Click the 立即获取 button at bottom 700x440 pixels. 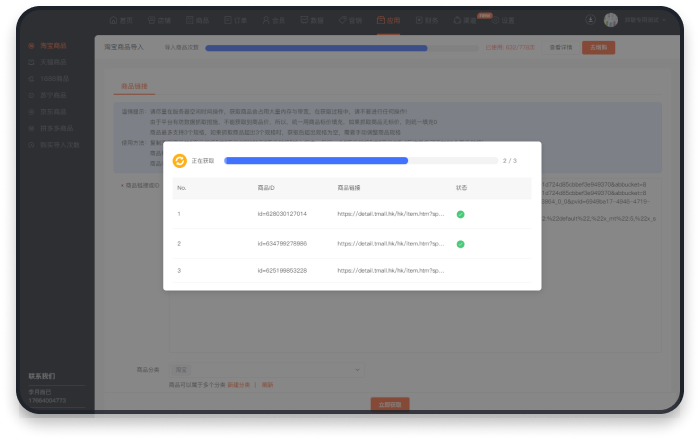click(390, 404)
